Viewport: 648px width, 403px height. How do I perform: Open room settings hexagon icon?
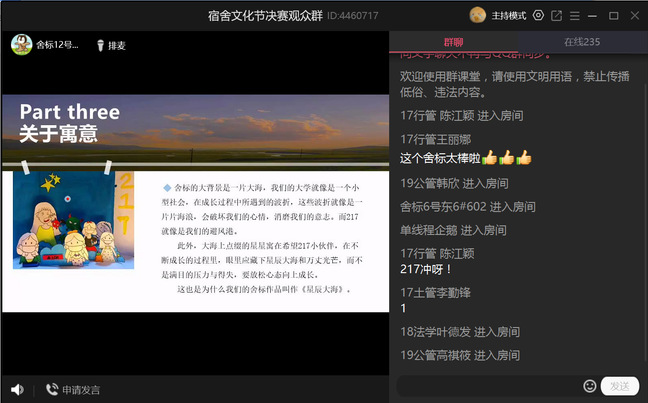coord(538,15)
